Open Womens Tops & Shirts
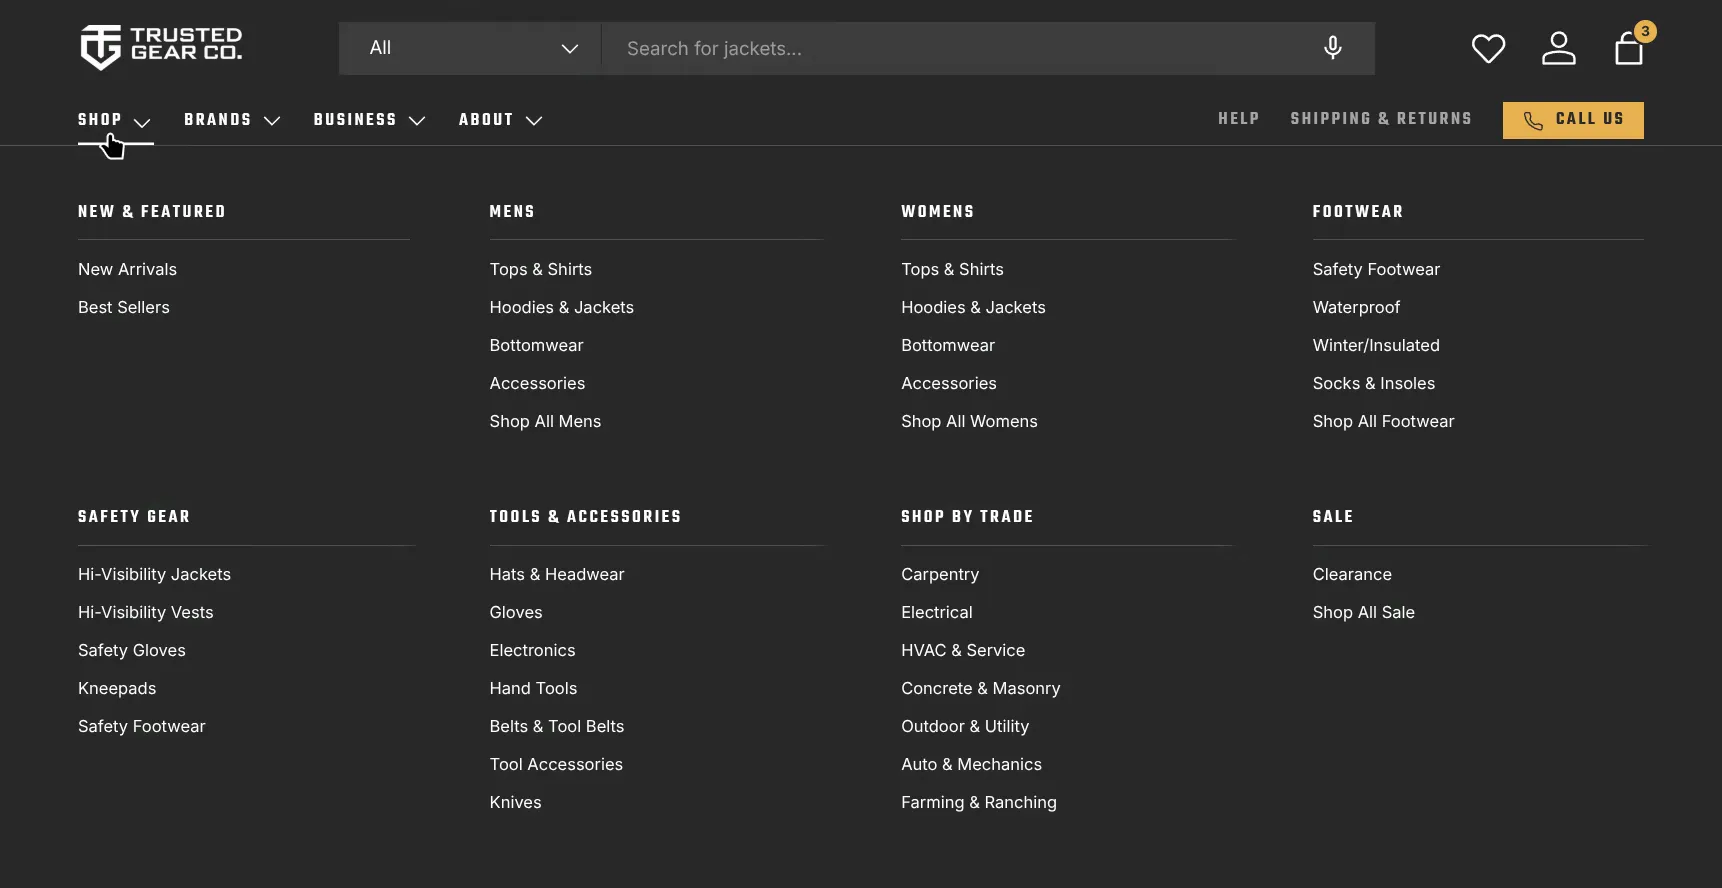This screenshot has width=1722, height=888. pos(952,269)
